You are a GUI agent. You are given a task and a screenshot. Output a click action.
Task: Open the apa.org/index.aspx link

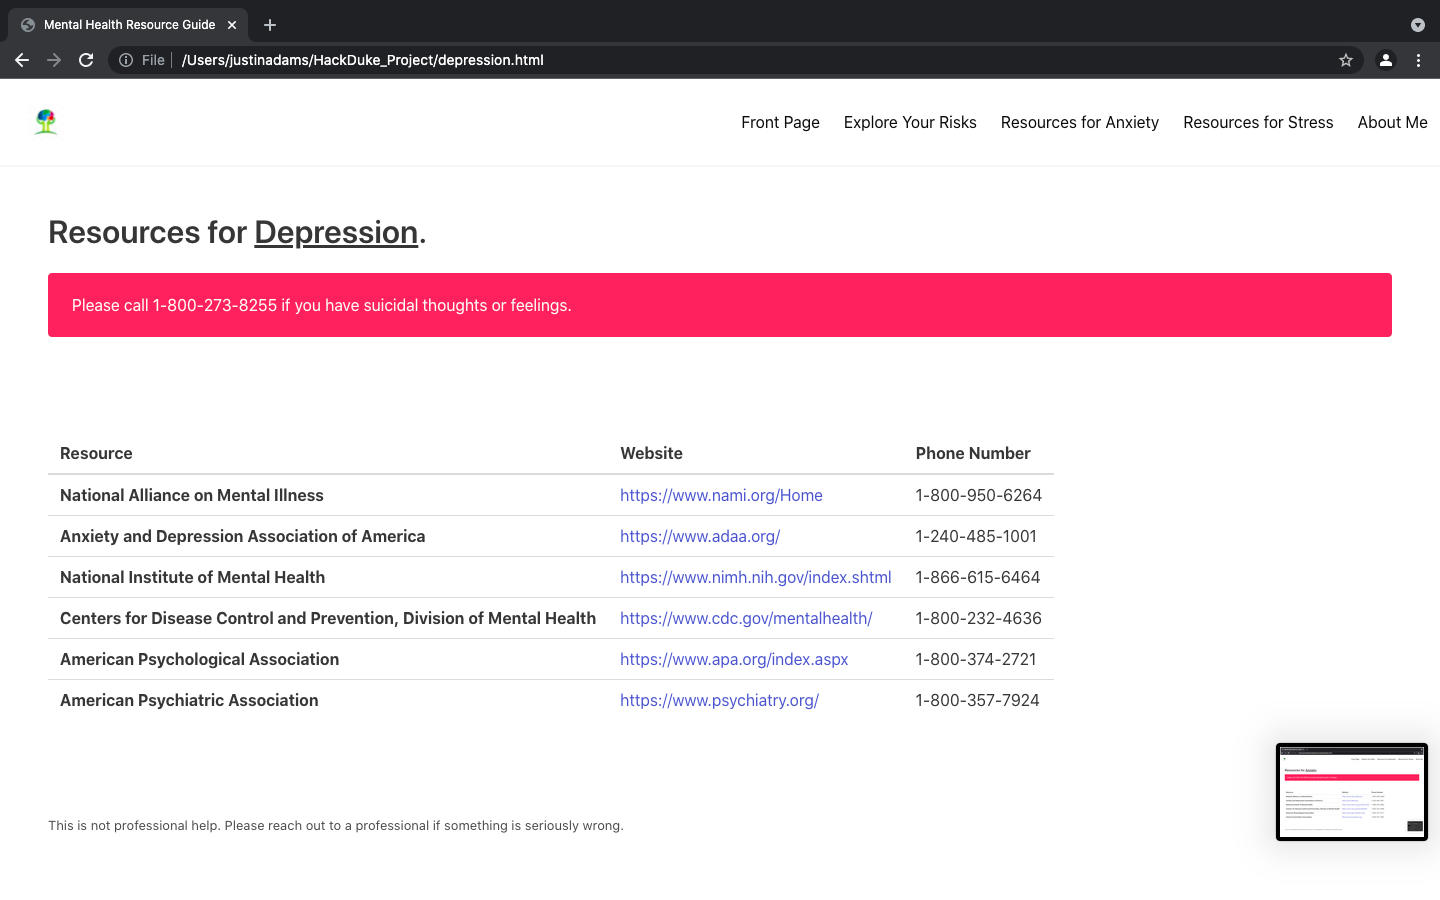click(734, 659)
